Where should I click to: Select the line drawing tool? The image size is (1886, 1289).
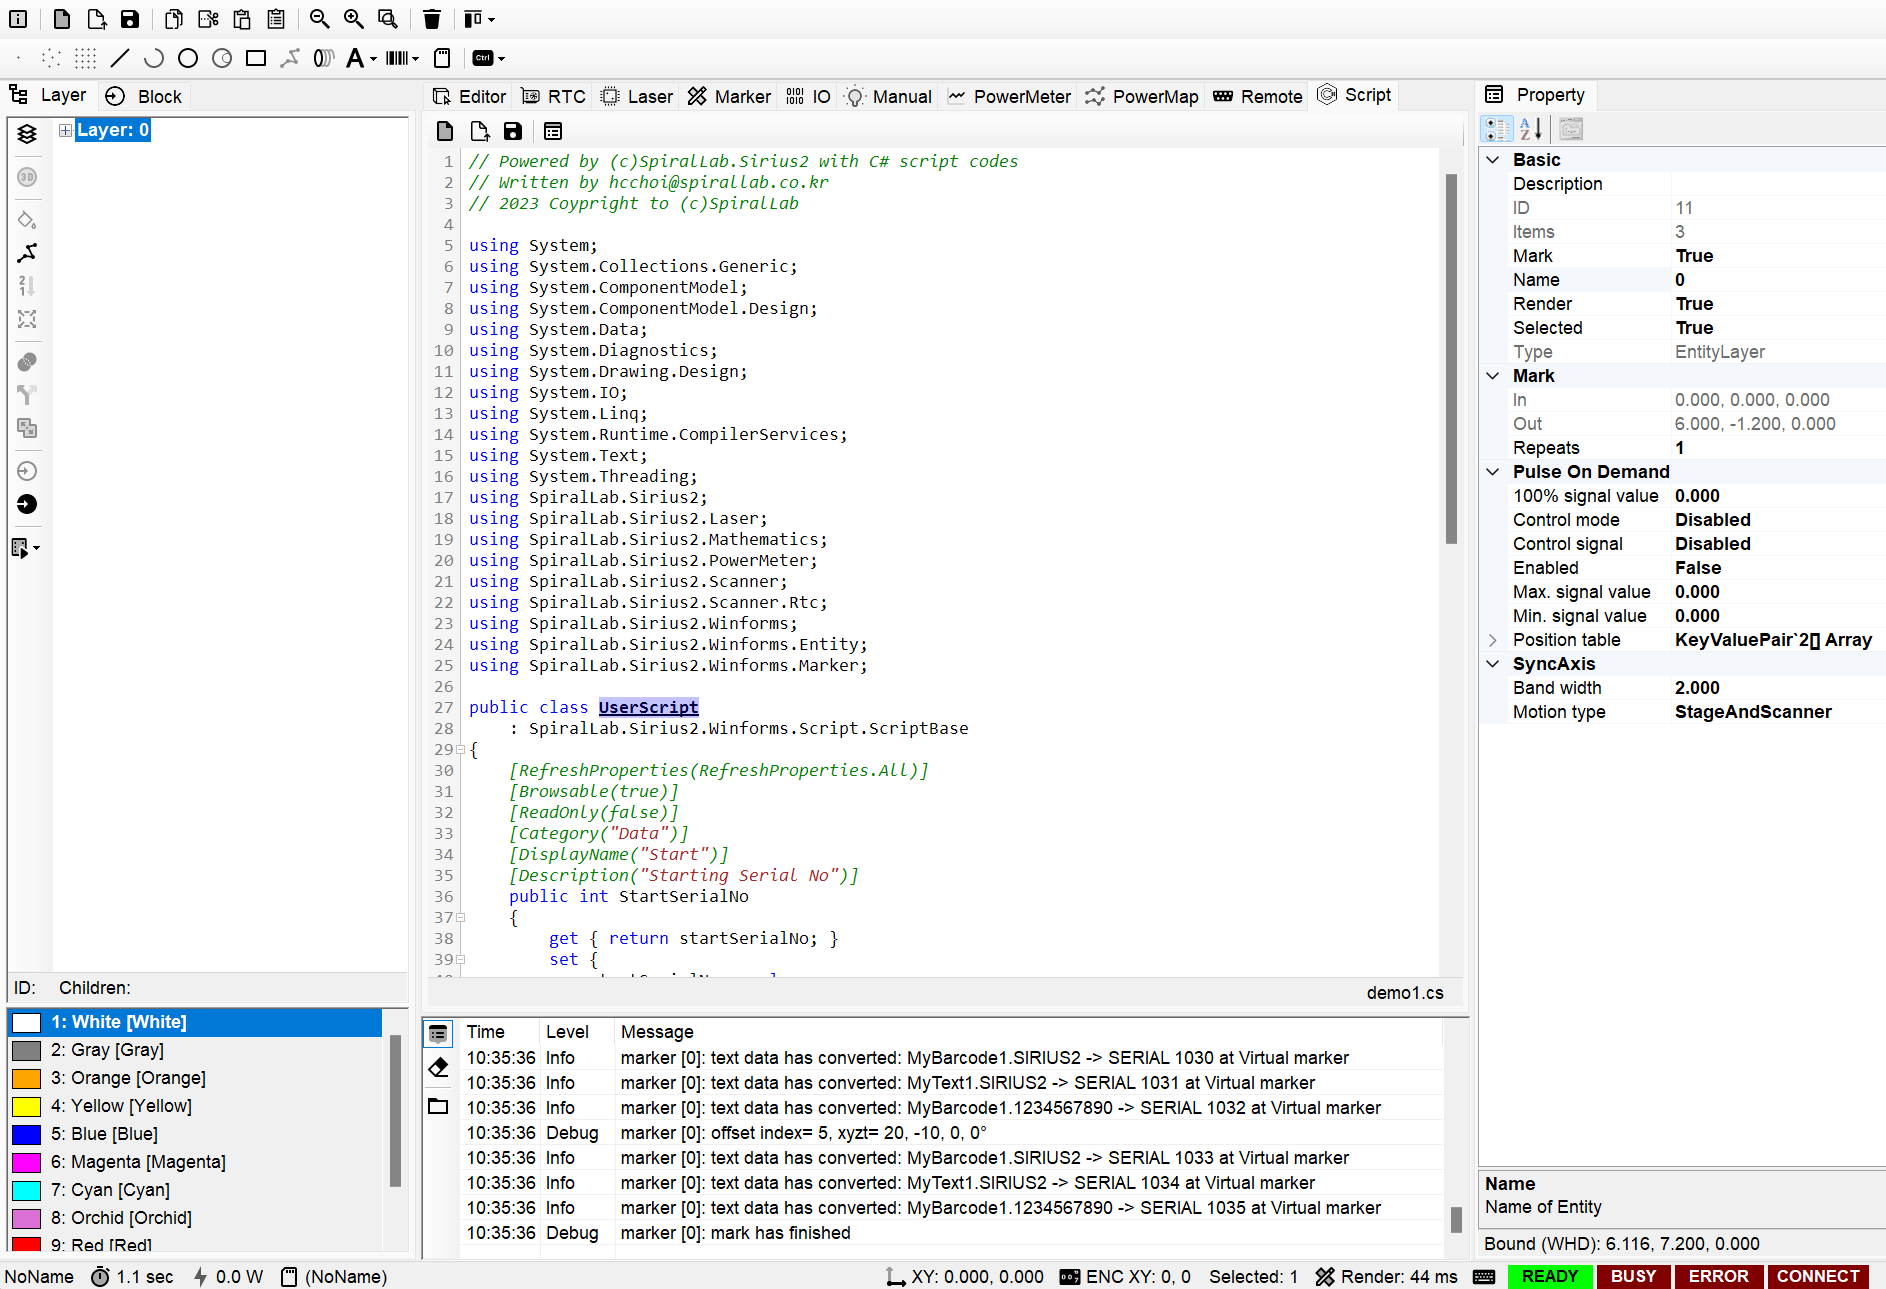pos(120,58)
